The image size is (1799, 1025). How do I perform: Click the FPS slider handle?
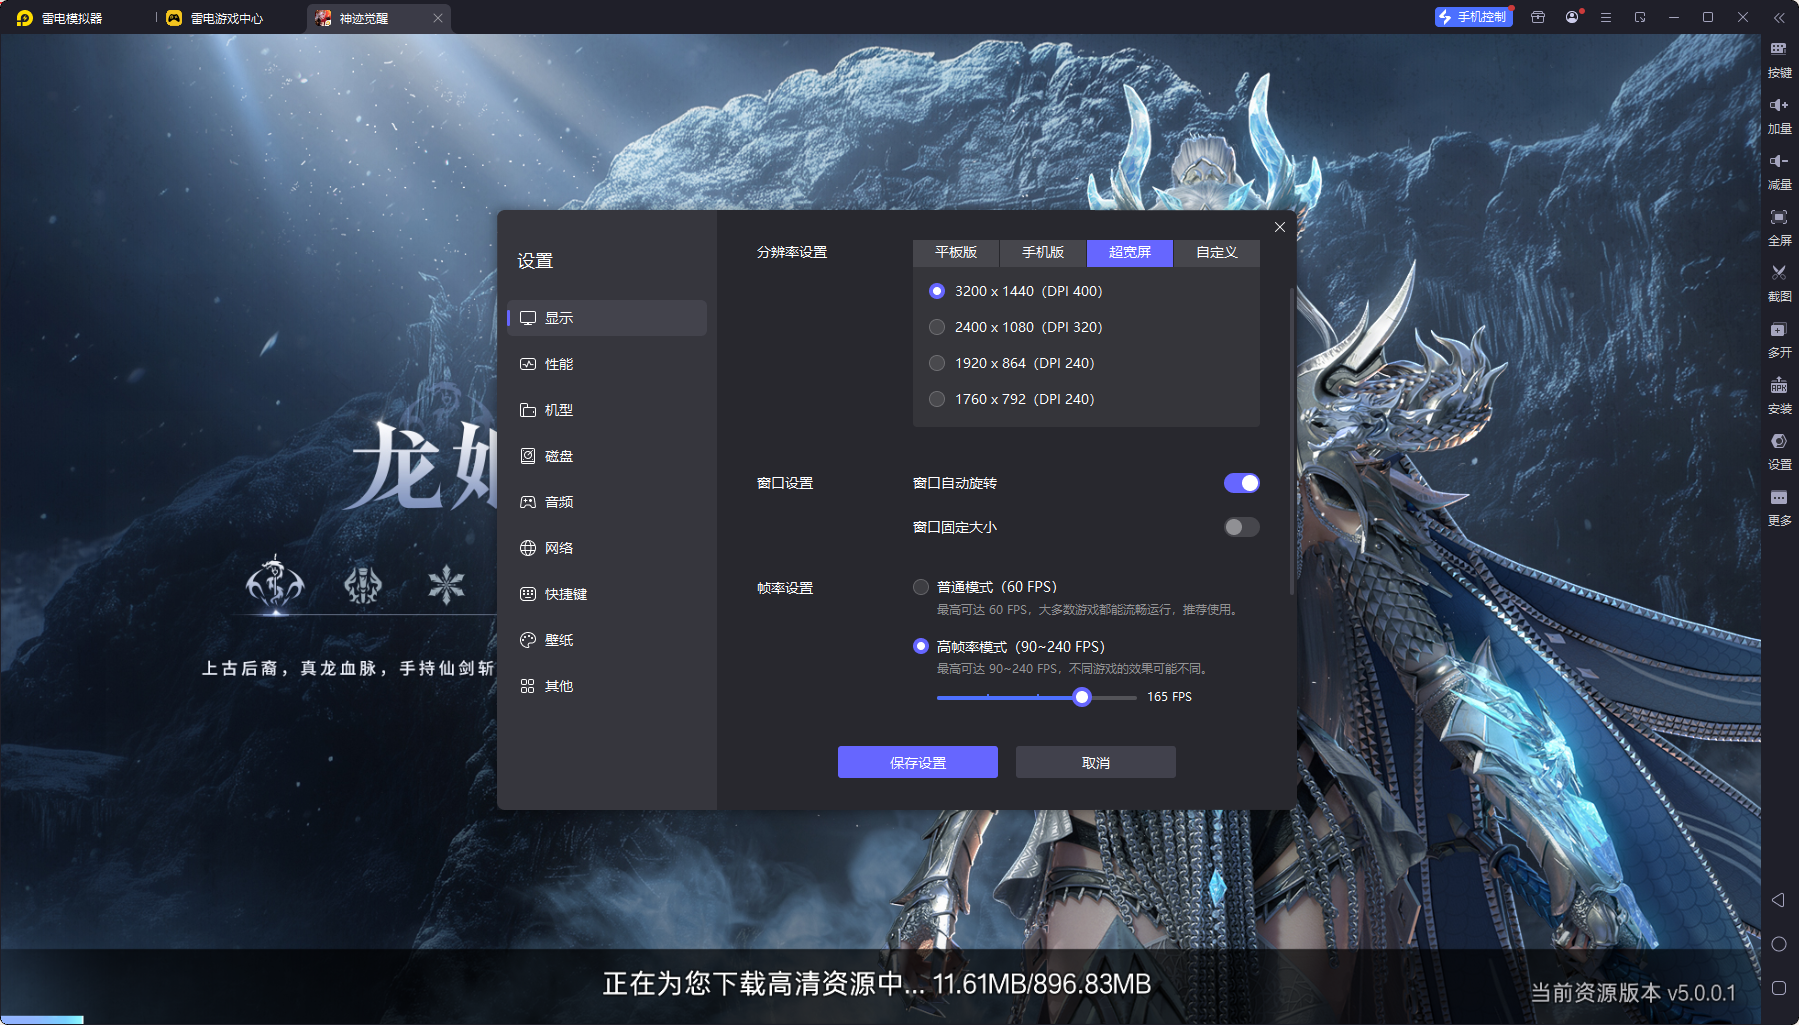click(x=1081, y=697)
